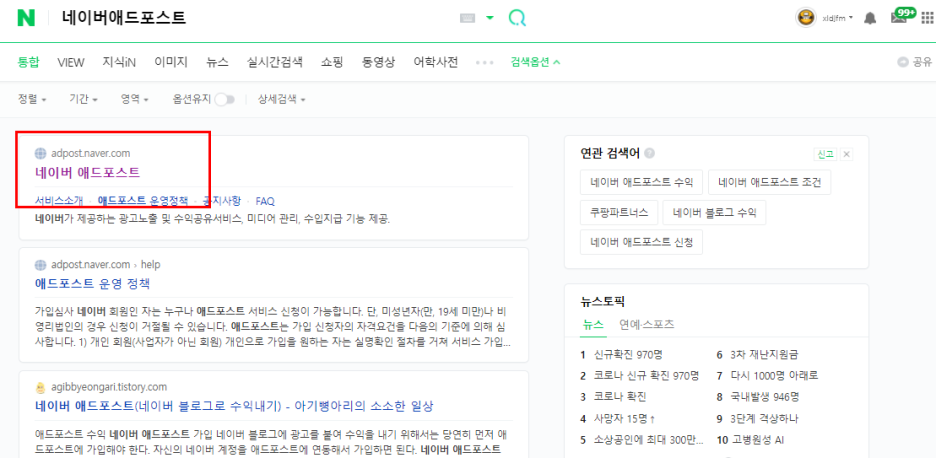Switch to the 어학사전 tab
This screenshot has height=458, width=936.
[x=436, y=62]
